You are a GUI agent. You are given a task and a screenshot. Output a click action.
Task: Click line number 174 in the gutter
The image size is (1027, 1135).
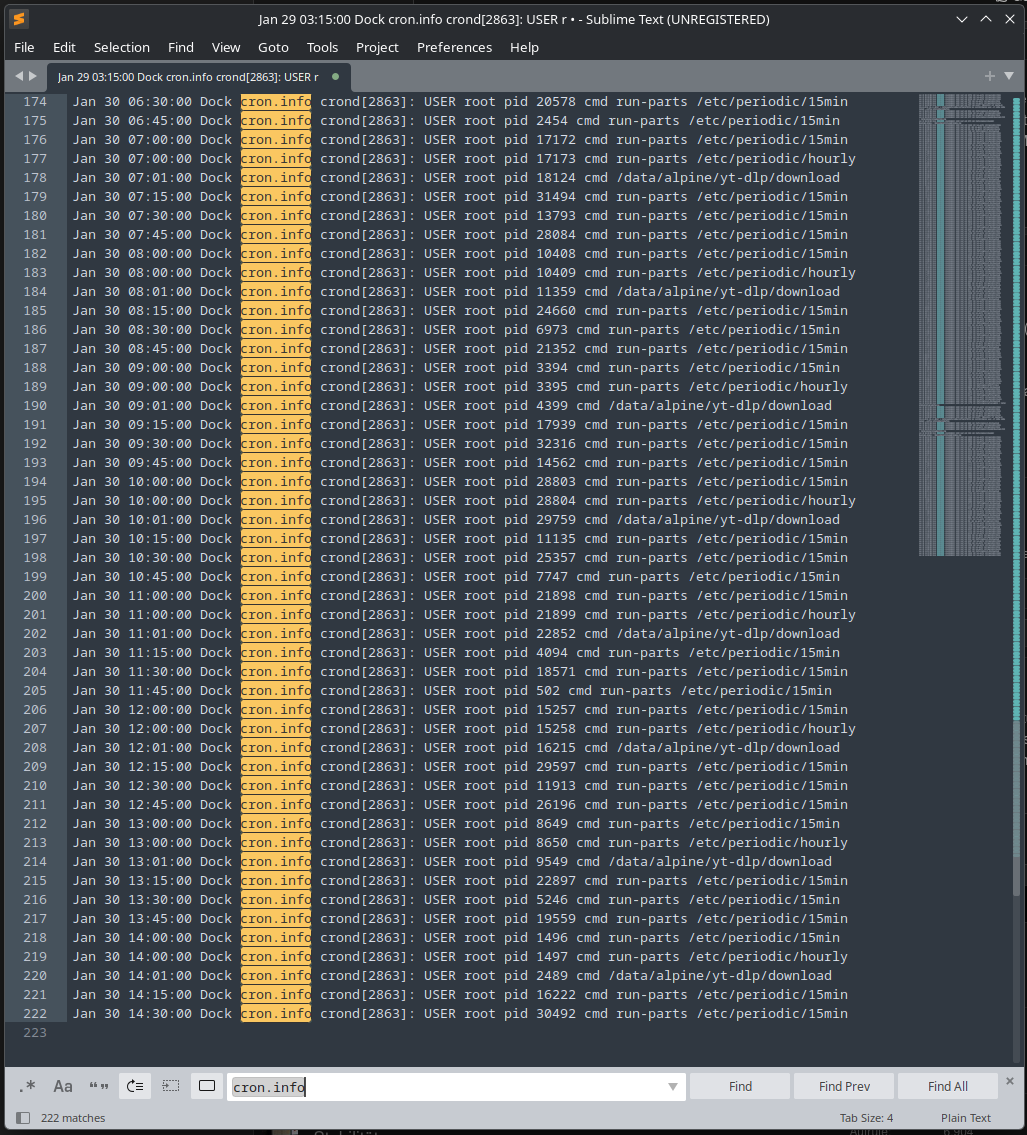(35, 101)
